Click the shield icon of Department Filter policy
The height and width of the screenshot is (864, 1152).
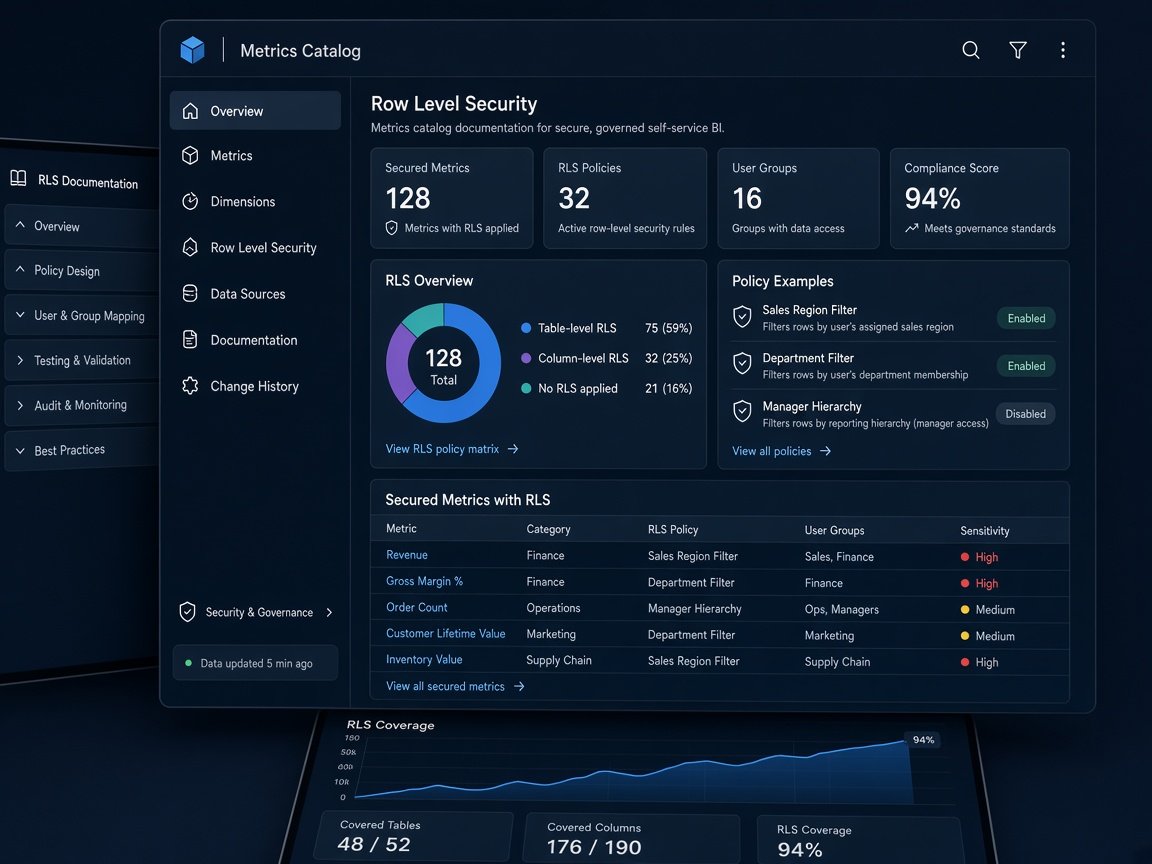(742, 364)
